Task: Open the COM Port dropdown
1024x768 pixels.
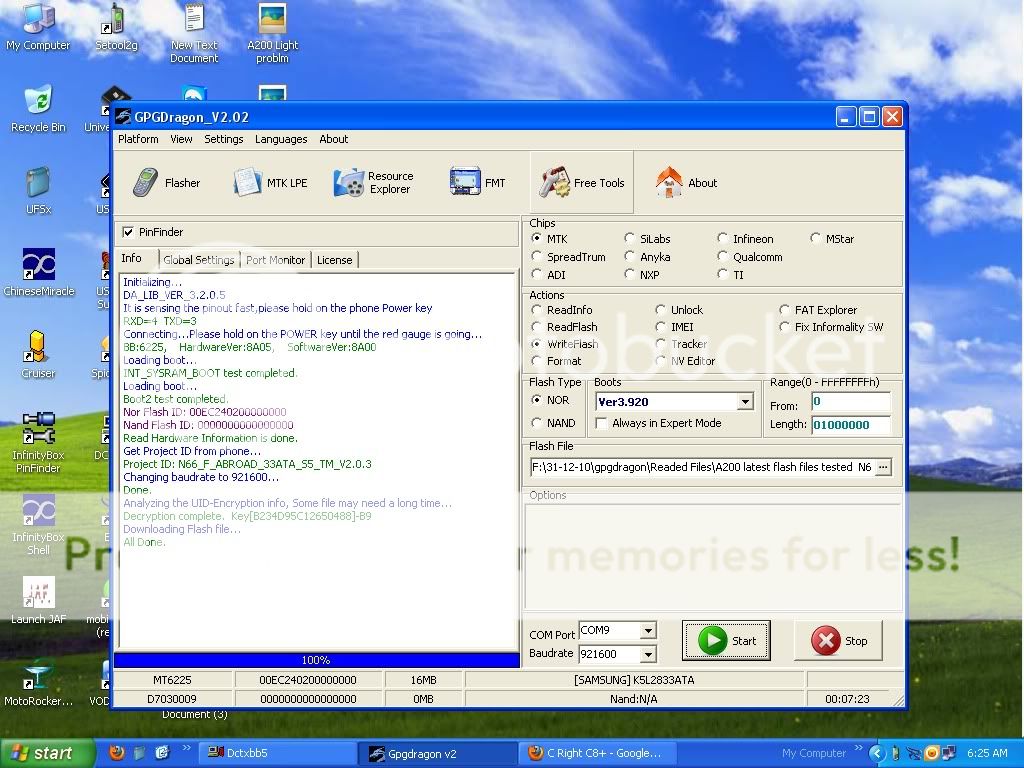Action: tap(648, 631)
